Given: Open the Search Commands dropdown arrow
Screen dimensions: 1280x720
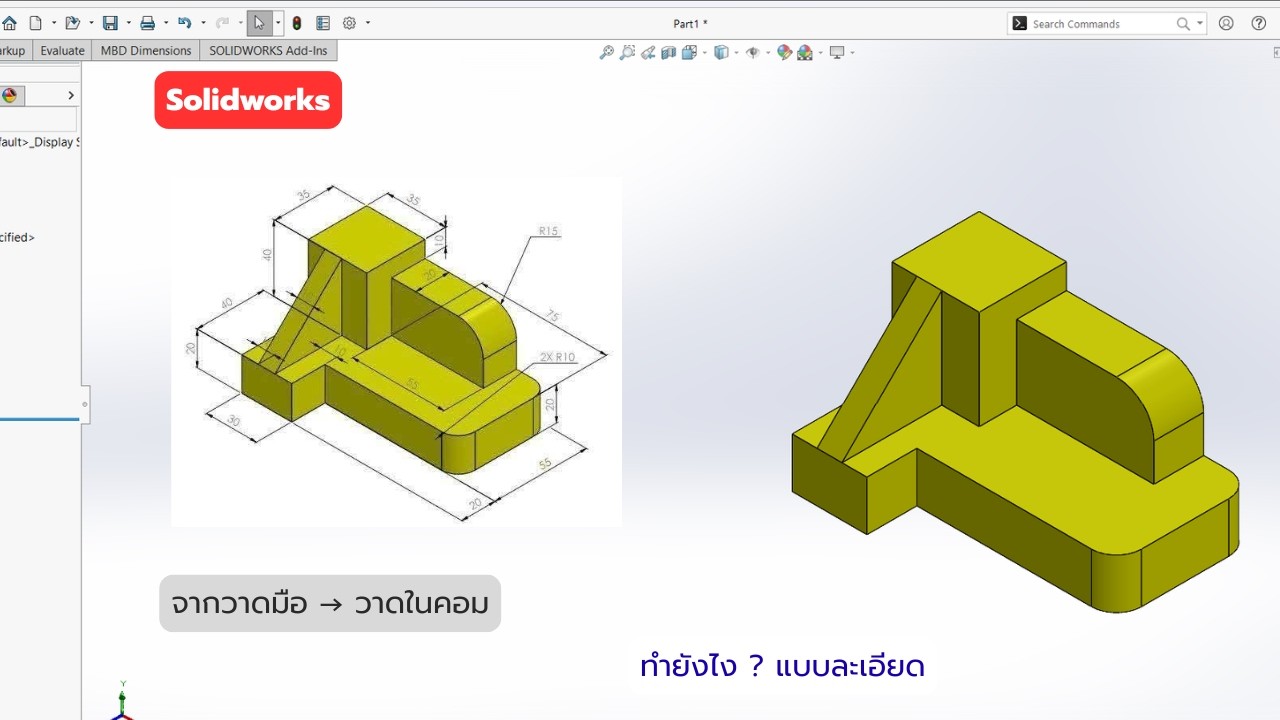Looking at the screenshot, I should click(1200, 24).
